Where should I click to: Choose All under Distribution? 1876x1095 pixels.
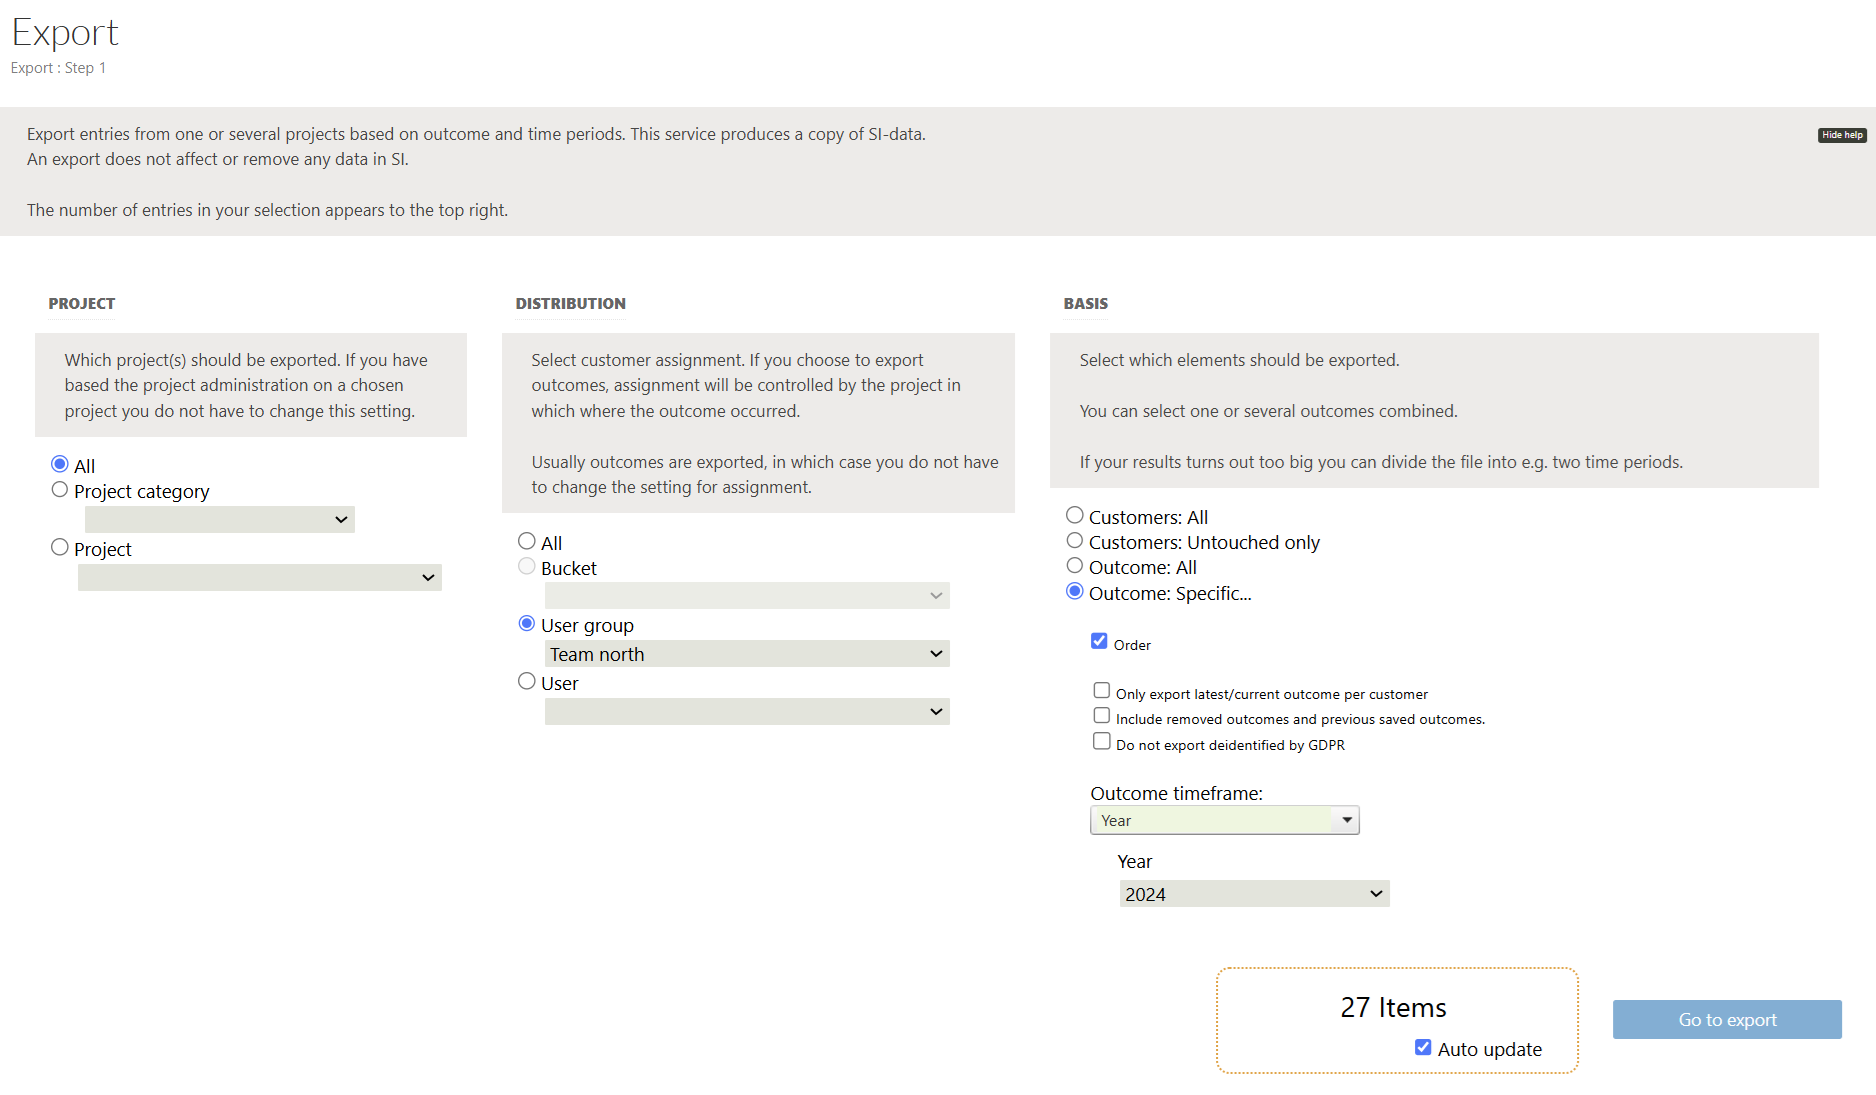[x=527, y=541]
